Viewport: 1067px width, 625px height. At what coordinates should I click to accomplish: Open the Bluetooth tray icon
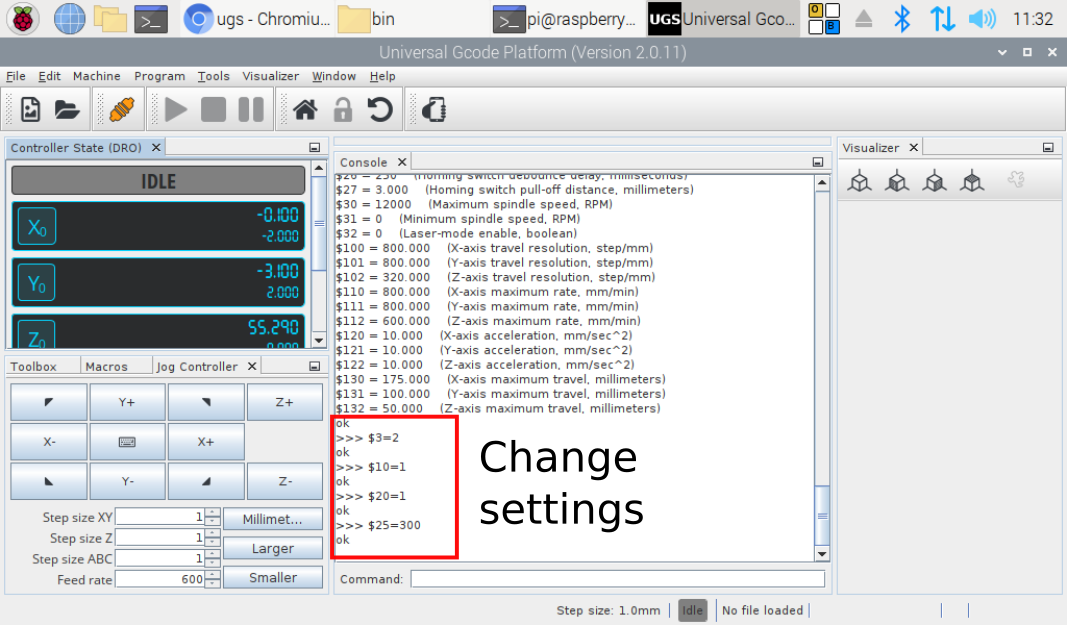click(x=902, y=19)
